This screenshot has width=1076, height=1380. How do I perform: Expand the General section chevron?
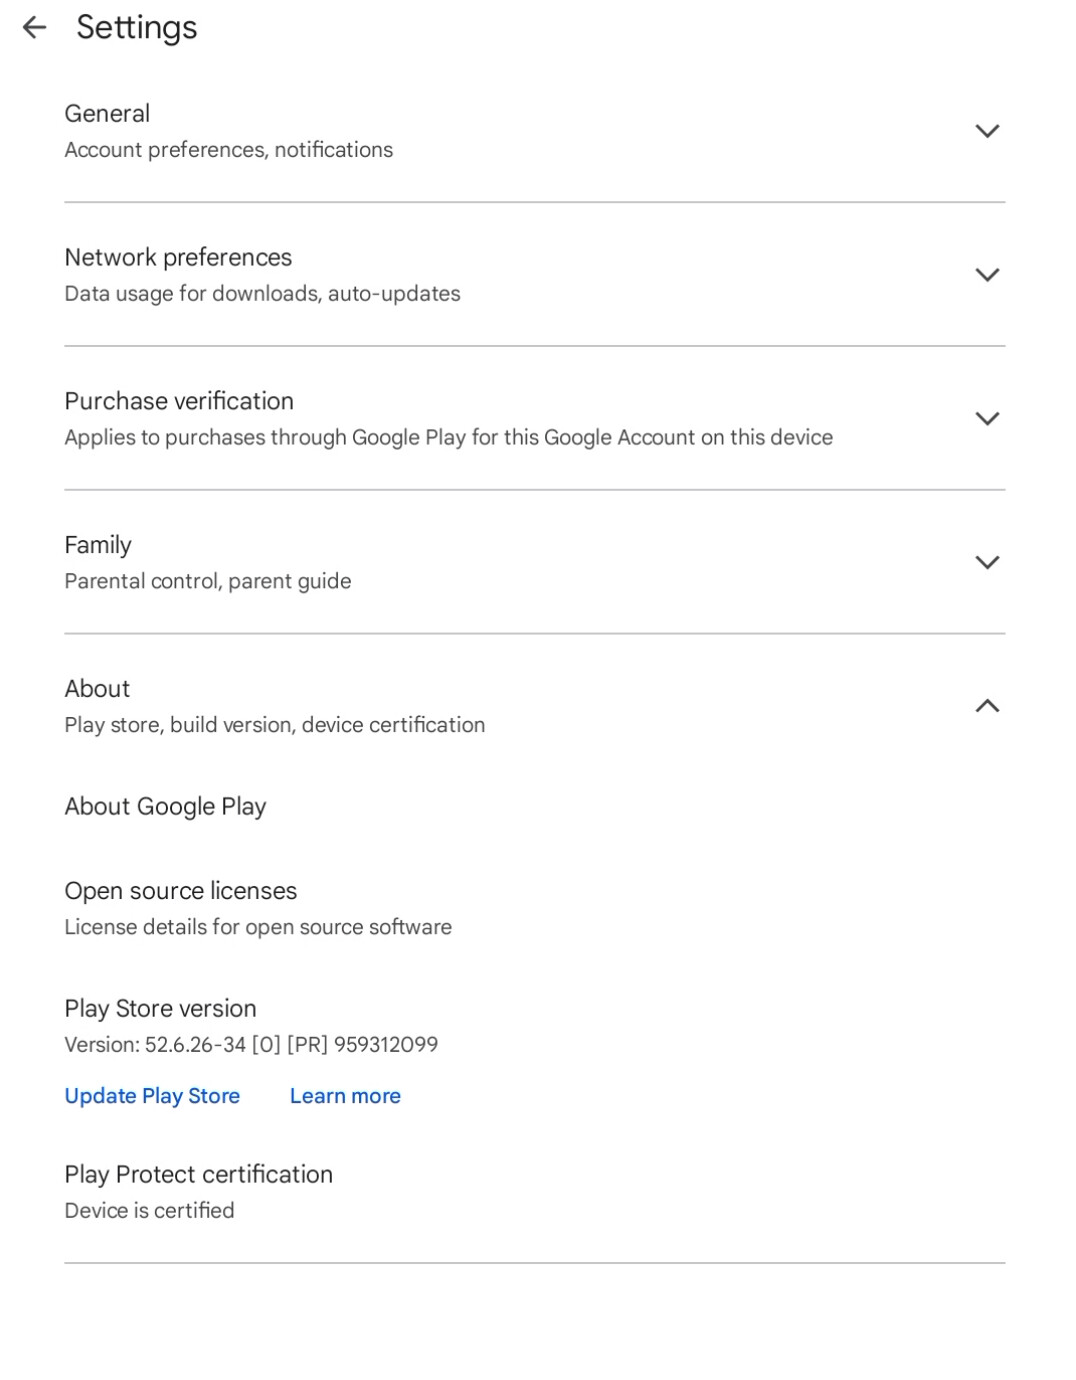[x=987, y=131]
